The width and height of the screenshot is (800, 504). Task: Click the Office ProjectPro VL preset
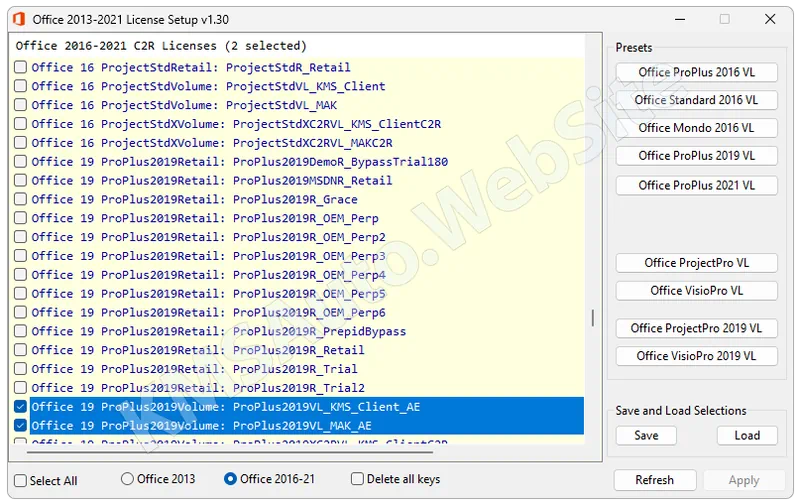696,263
